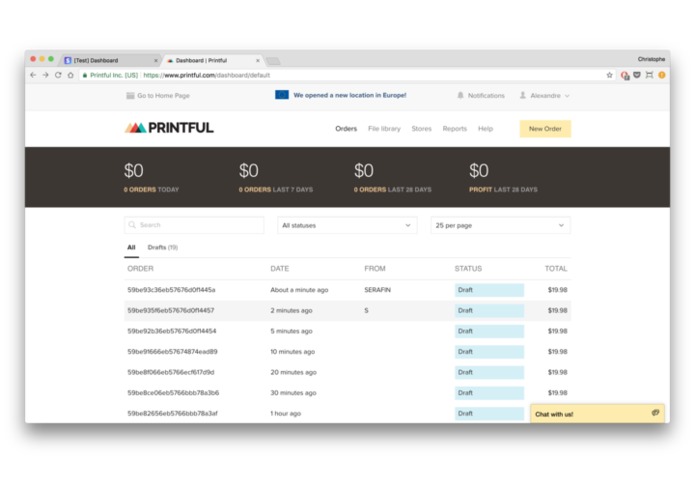Screen dimensions: 695x494
Task: Open a new browser tab
Action: click(x=273, y=61)
